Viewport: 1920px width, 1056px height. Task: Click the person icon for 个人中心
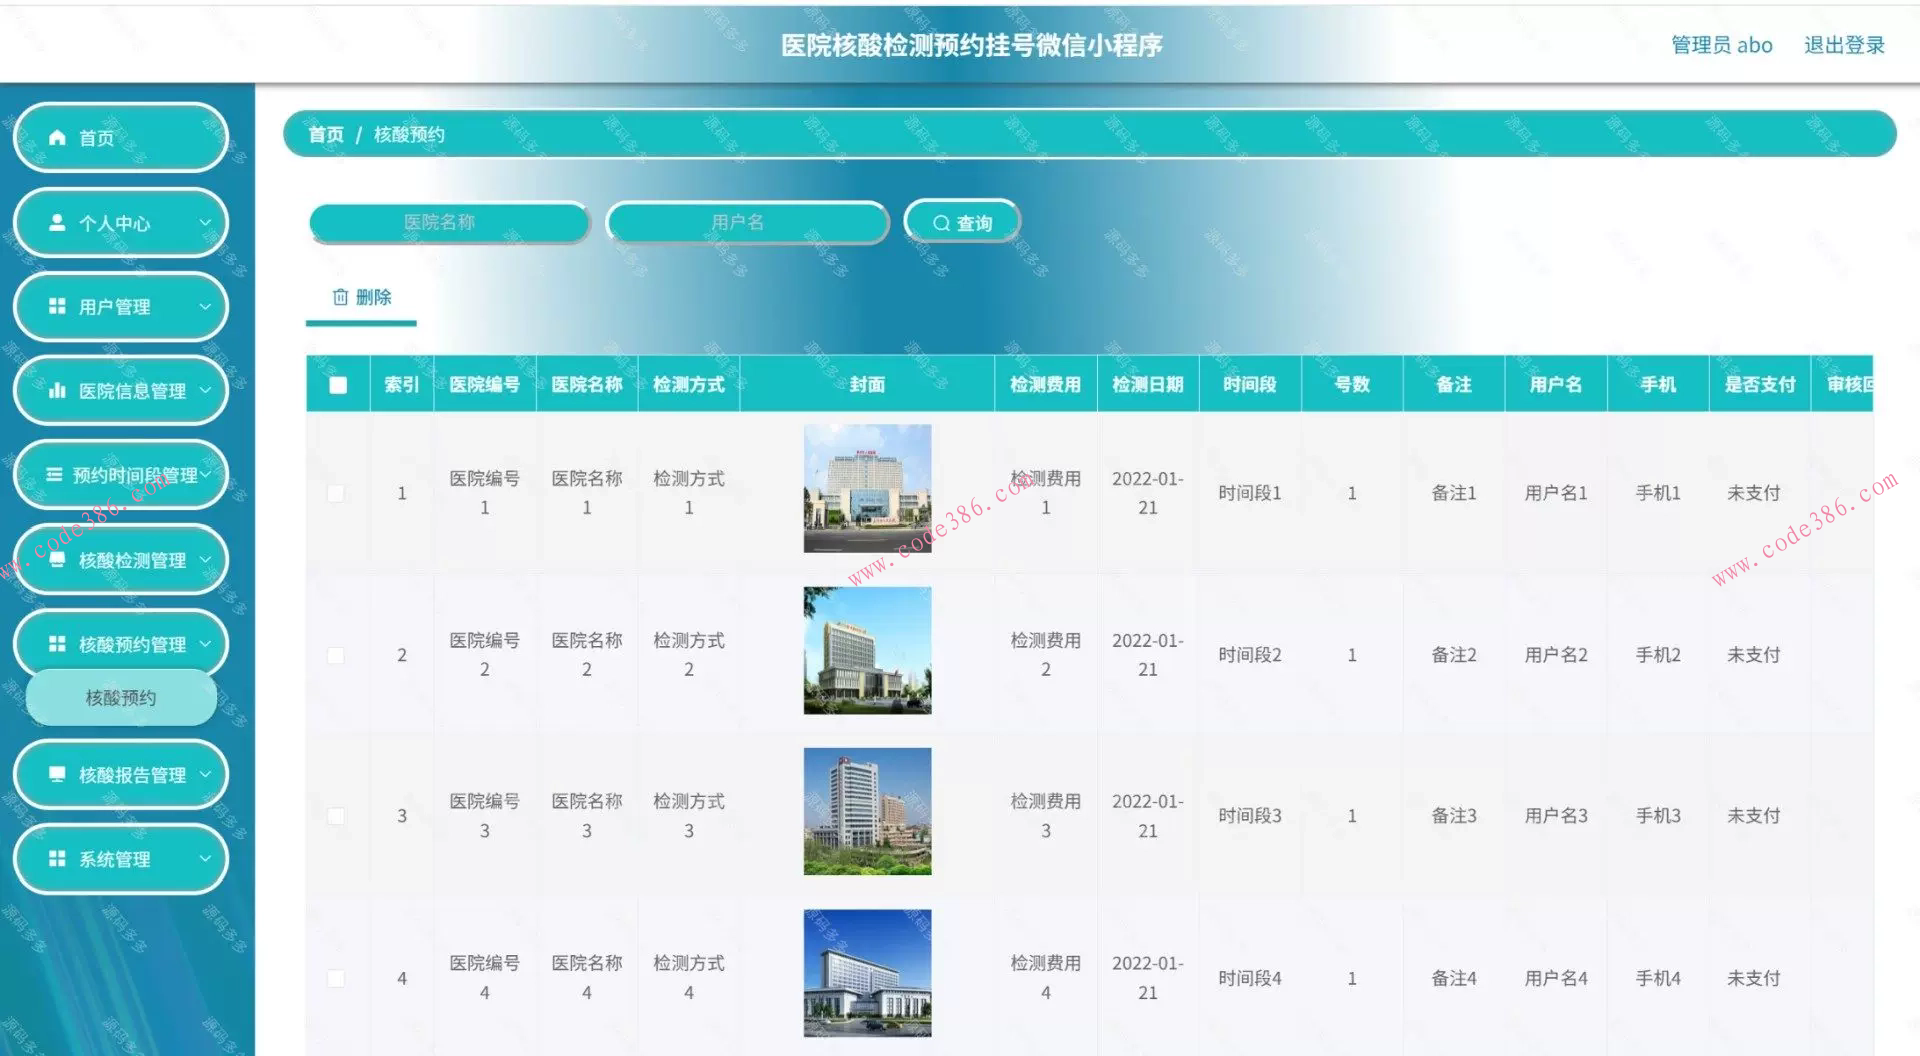57,222
